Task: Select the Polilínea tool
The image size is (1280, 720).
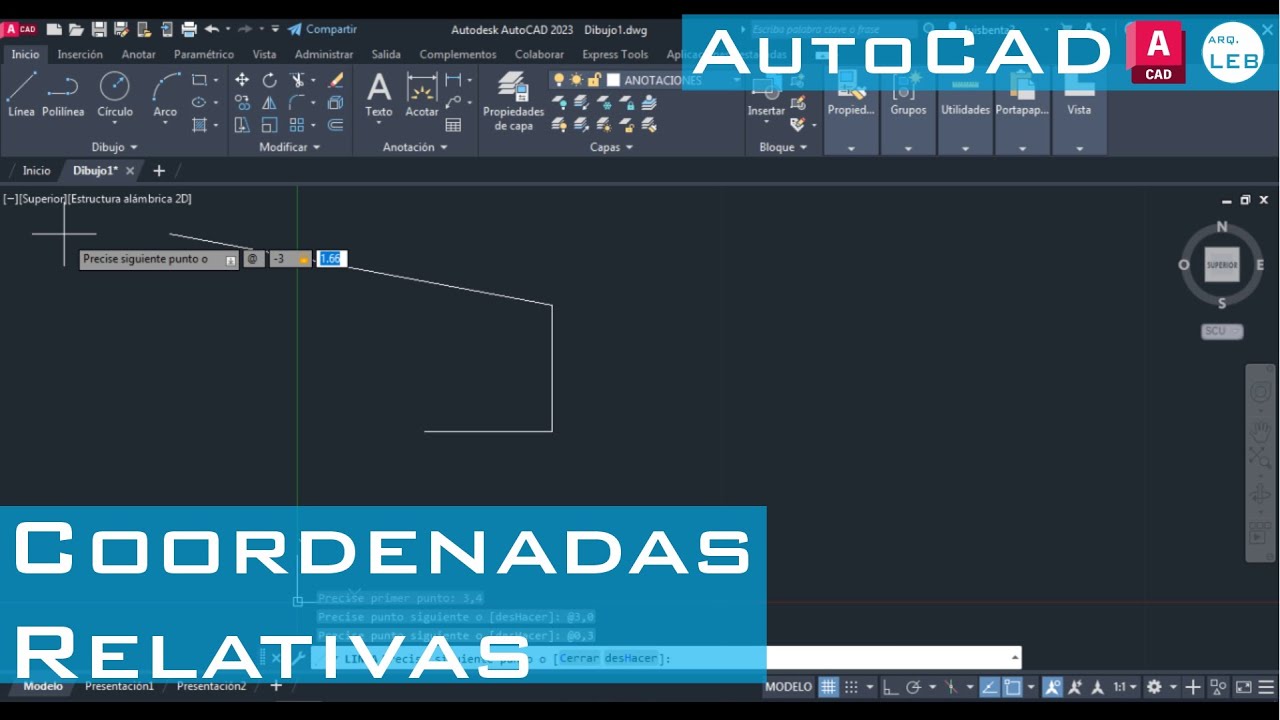Action: pos(63,95)
